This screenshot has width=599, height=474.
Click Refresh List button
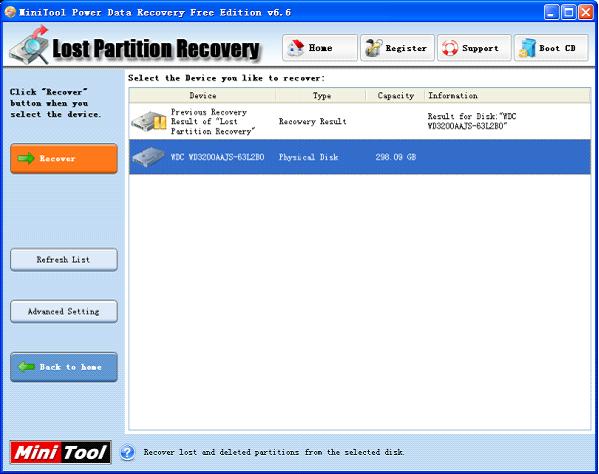tap(64, 260)
